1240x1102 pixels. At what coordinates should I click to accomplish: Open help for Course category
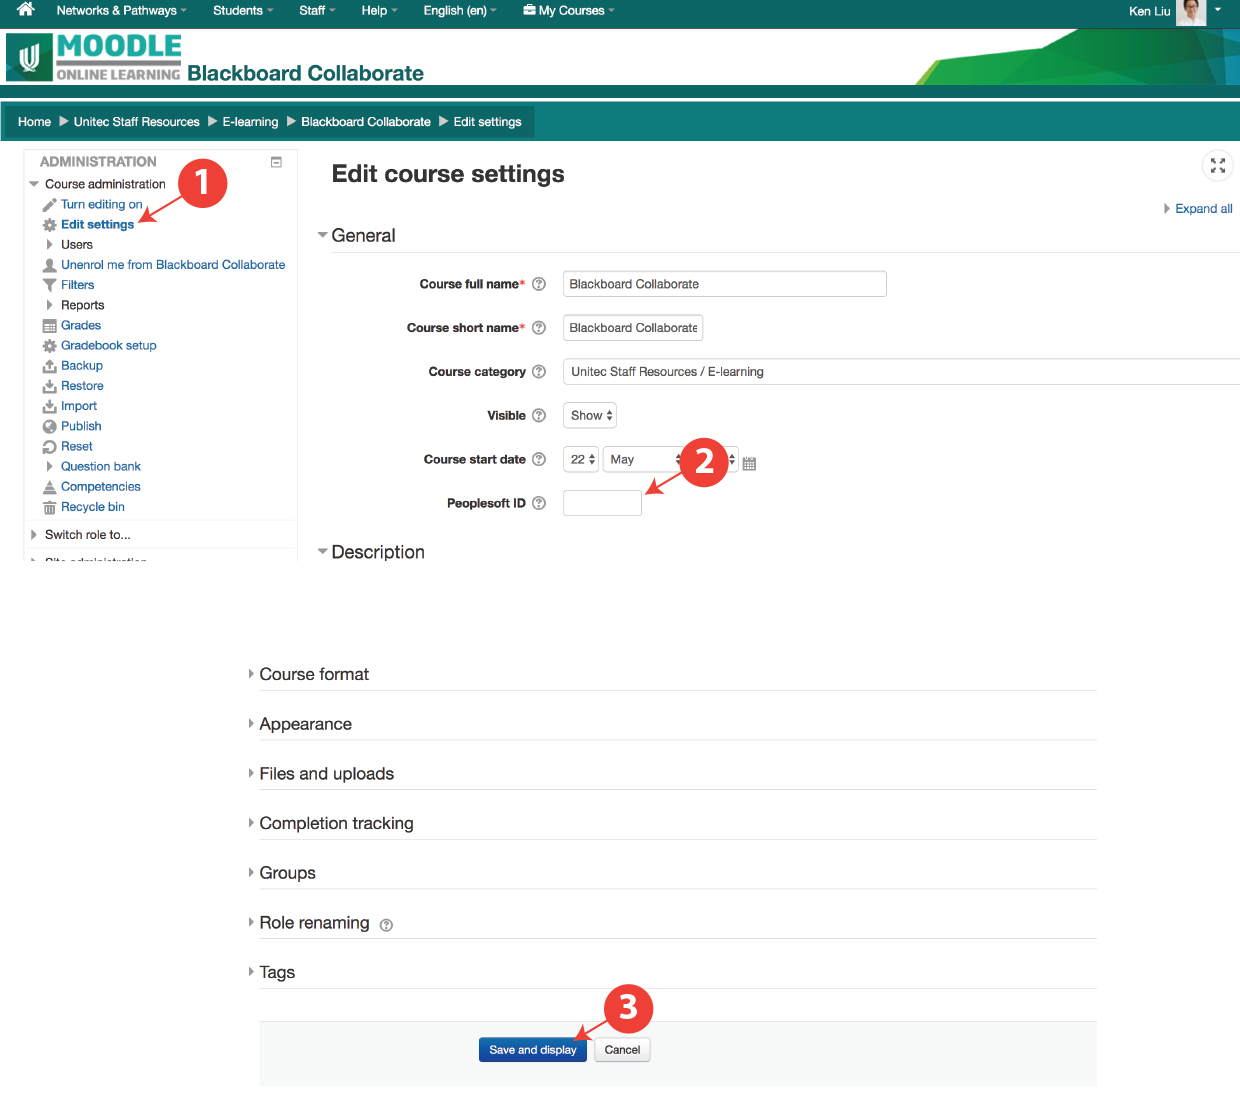539,372
